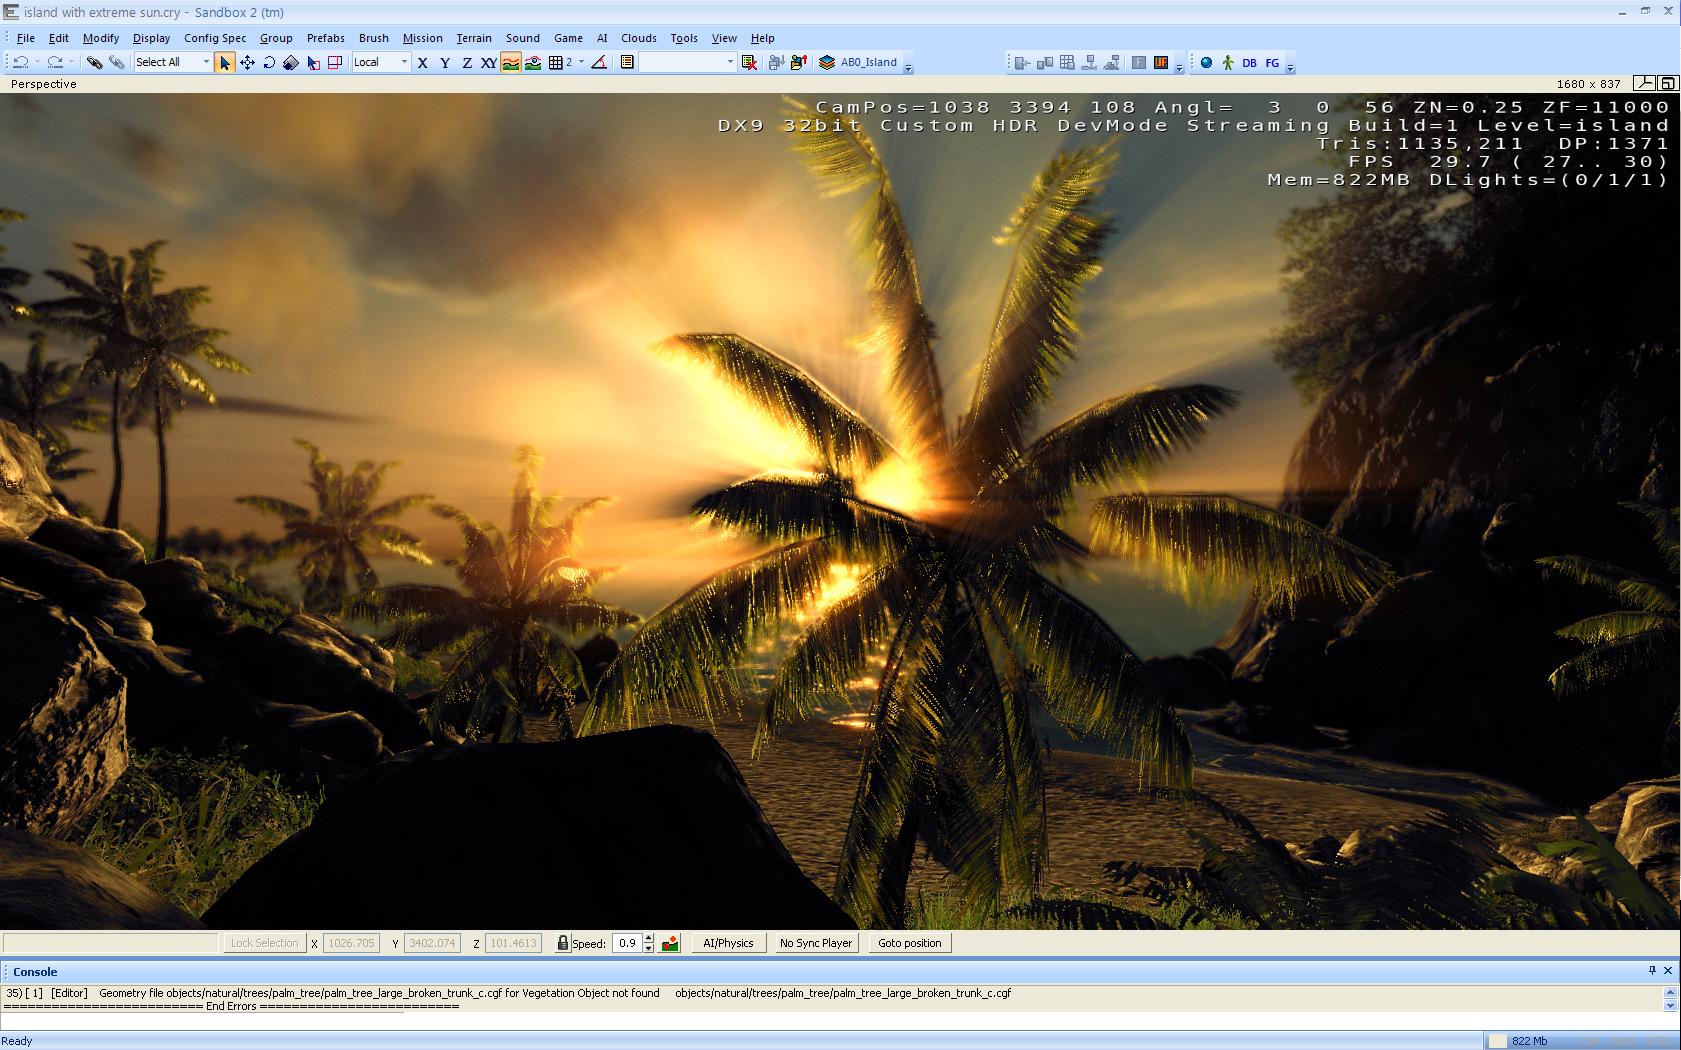Click the Goto position button
Screen dimensions: 1681x1050
click(910, 943)
